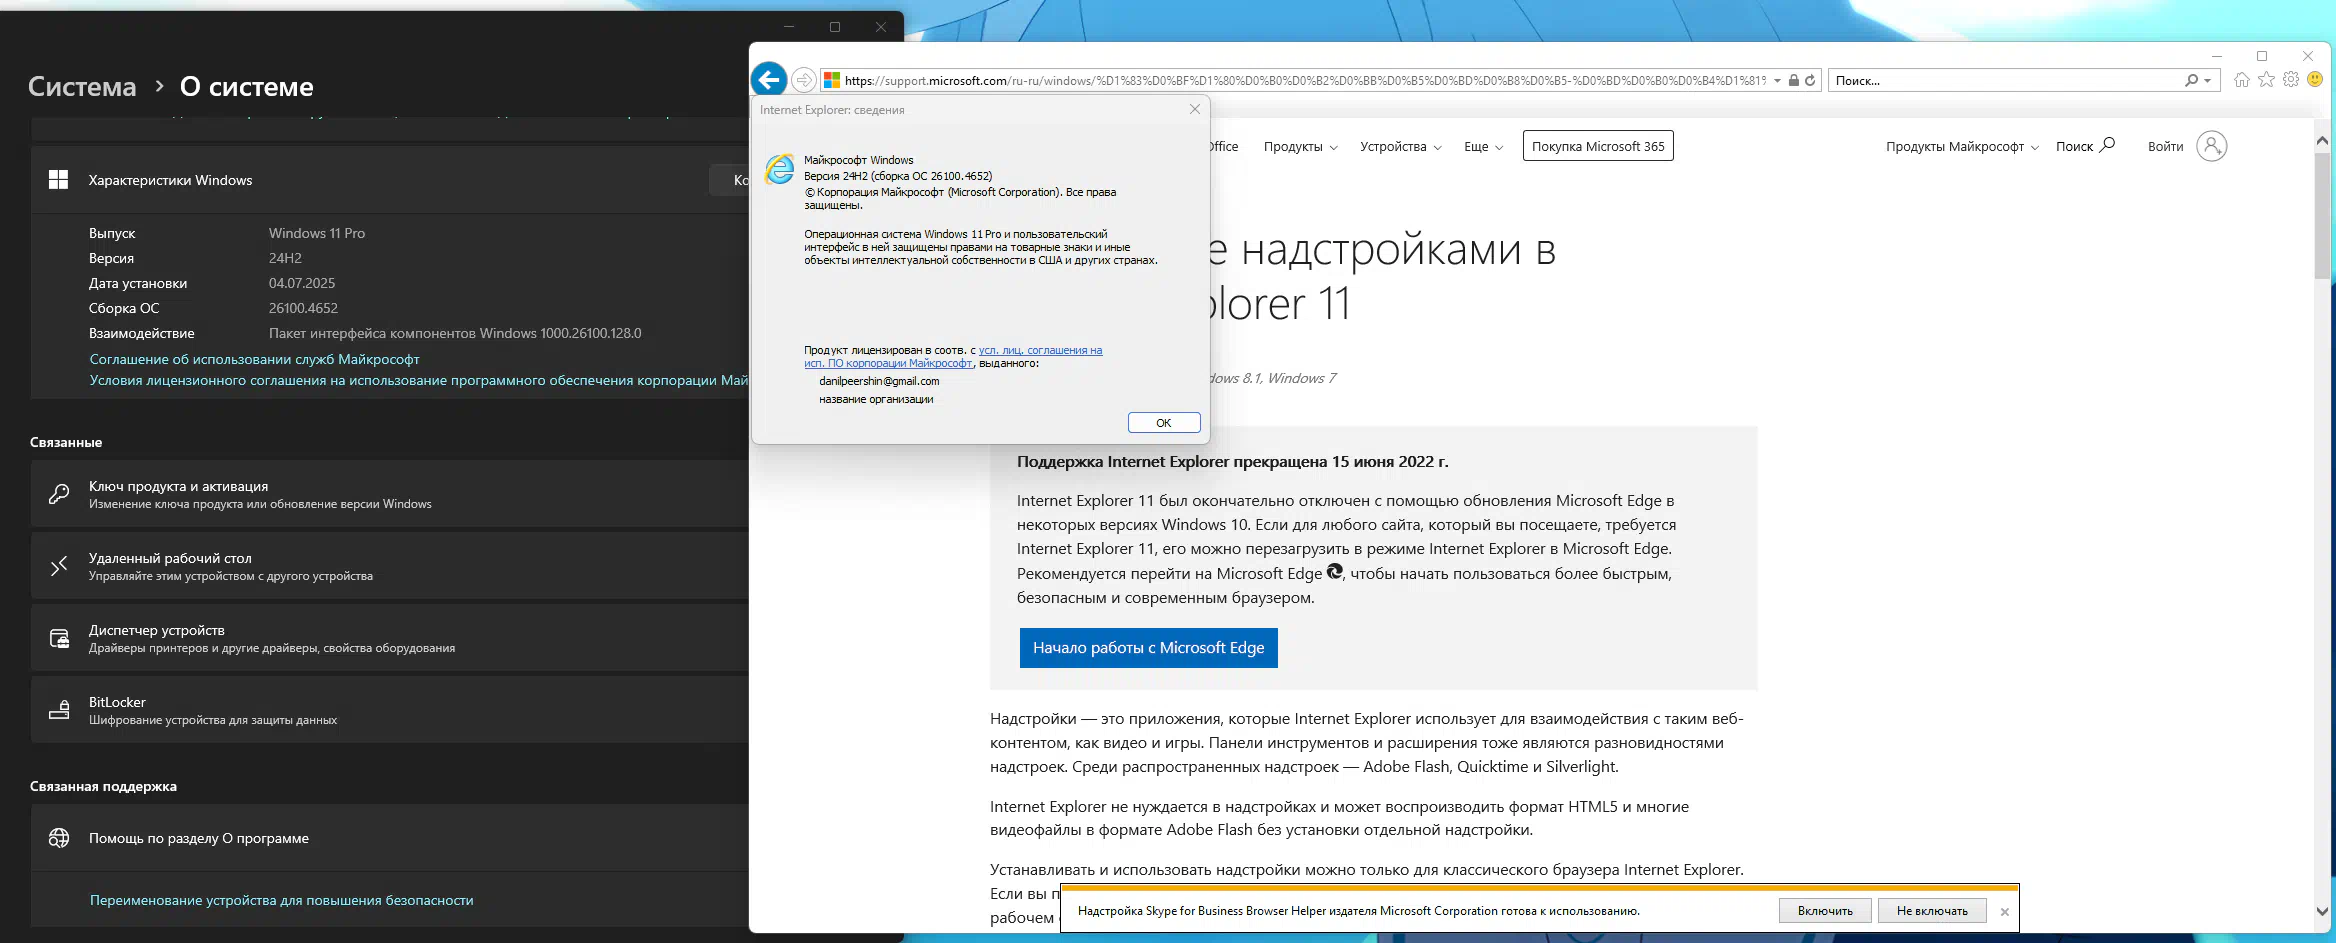
Task: Open Ключ продукта и активация
Action: (390, 494)
